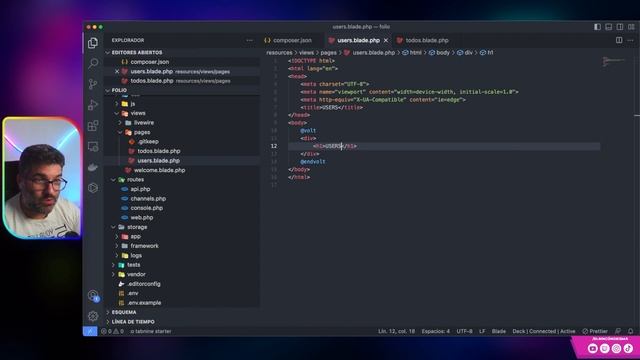Change Blade language mode

pos(499,331)
